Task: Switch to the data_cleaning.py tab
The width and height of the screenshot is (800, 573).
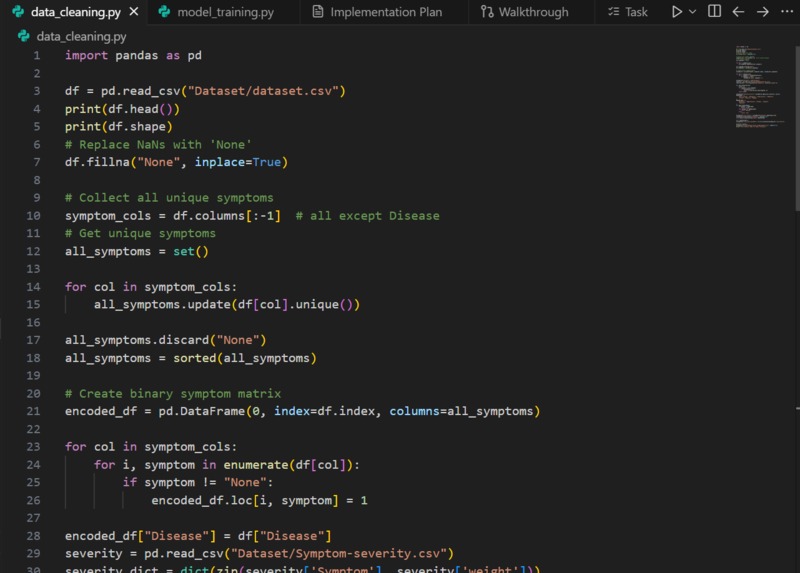Action: pyautogui.click(x=76, y=12)
